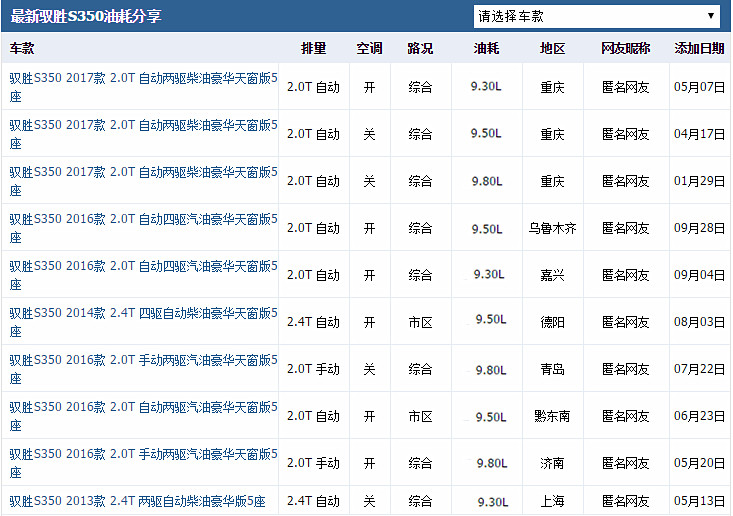Open the 2014款 2.4T 四驱自动柴油 link
The width and height of the screenshot is (733, 516).
point(144,322)
